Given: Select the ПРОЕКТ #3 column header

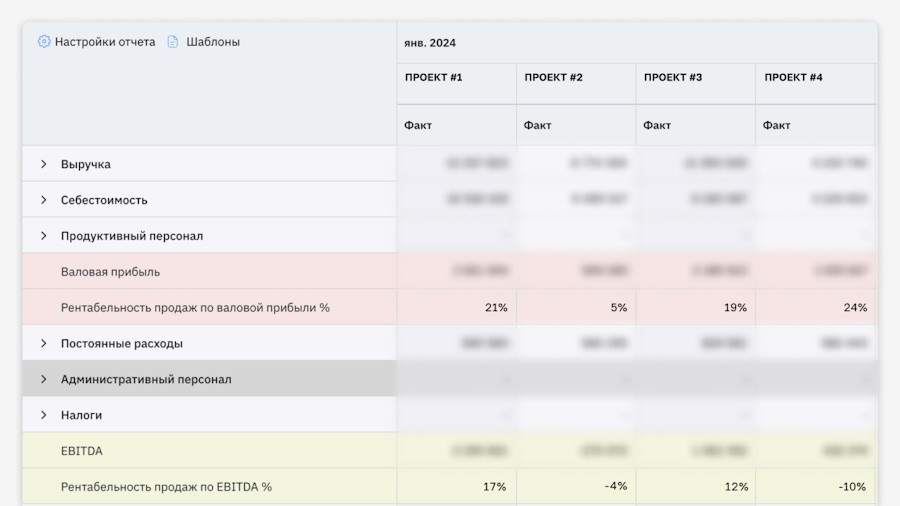Looking at the screenshot, I should (x=673, y=78).
